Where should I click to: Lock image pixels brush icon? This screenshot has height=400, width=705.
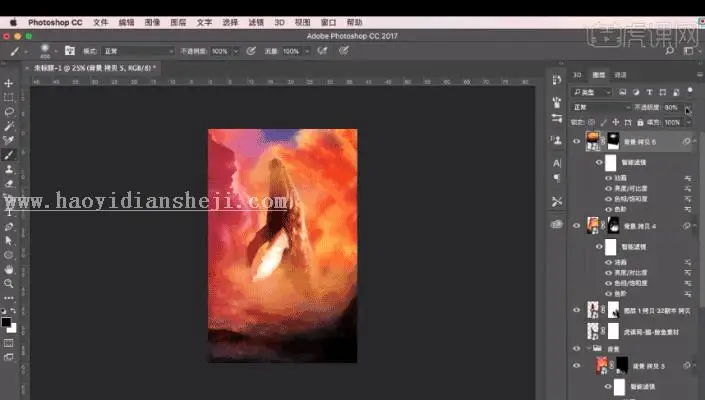tap(603, 122)
